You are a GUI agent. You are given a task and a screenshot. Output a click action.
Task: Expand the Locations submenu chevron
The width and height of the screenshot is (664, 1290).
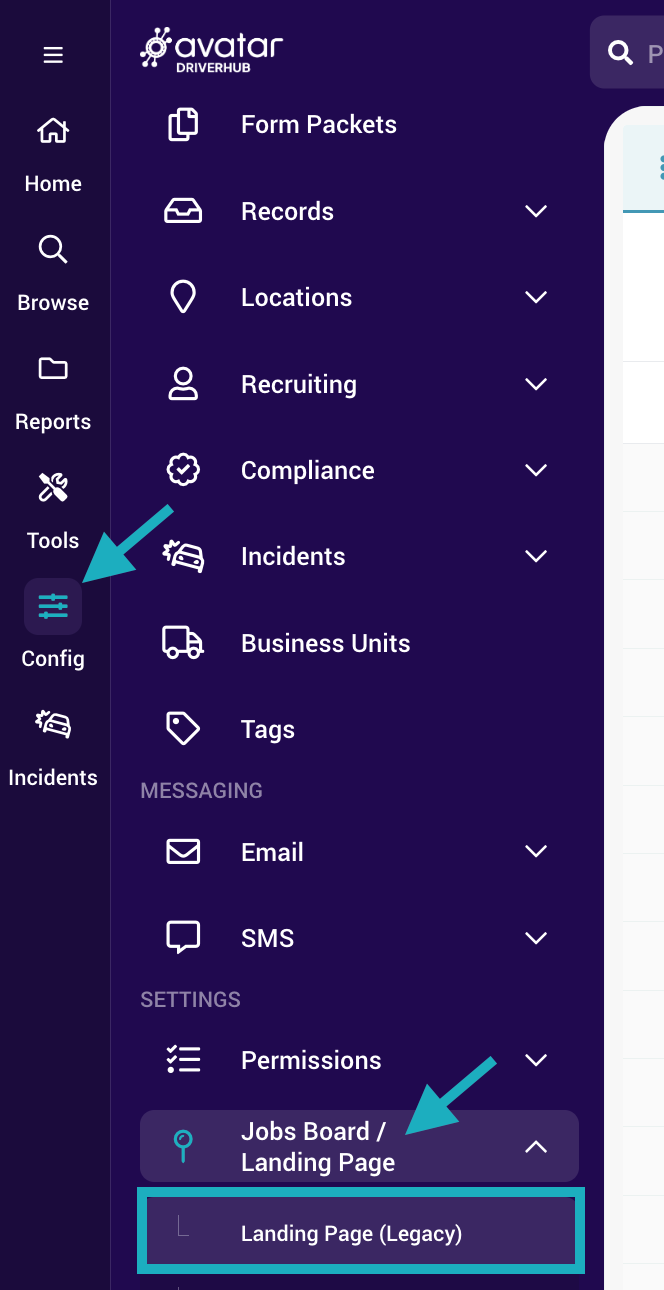(x=536, y=297)
